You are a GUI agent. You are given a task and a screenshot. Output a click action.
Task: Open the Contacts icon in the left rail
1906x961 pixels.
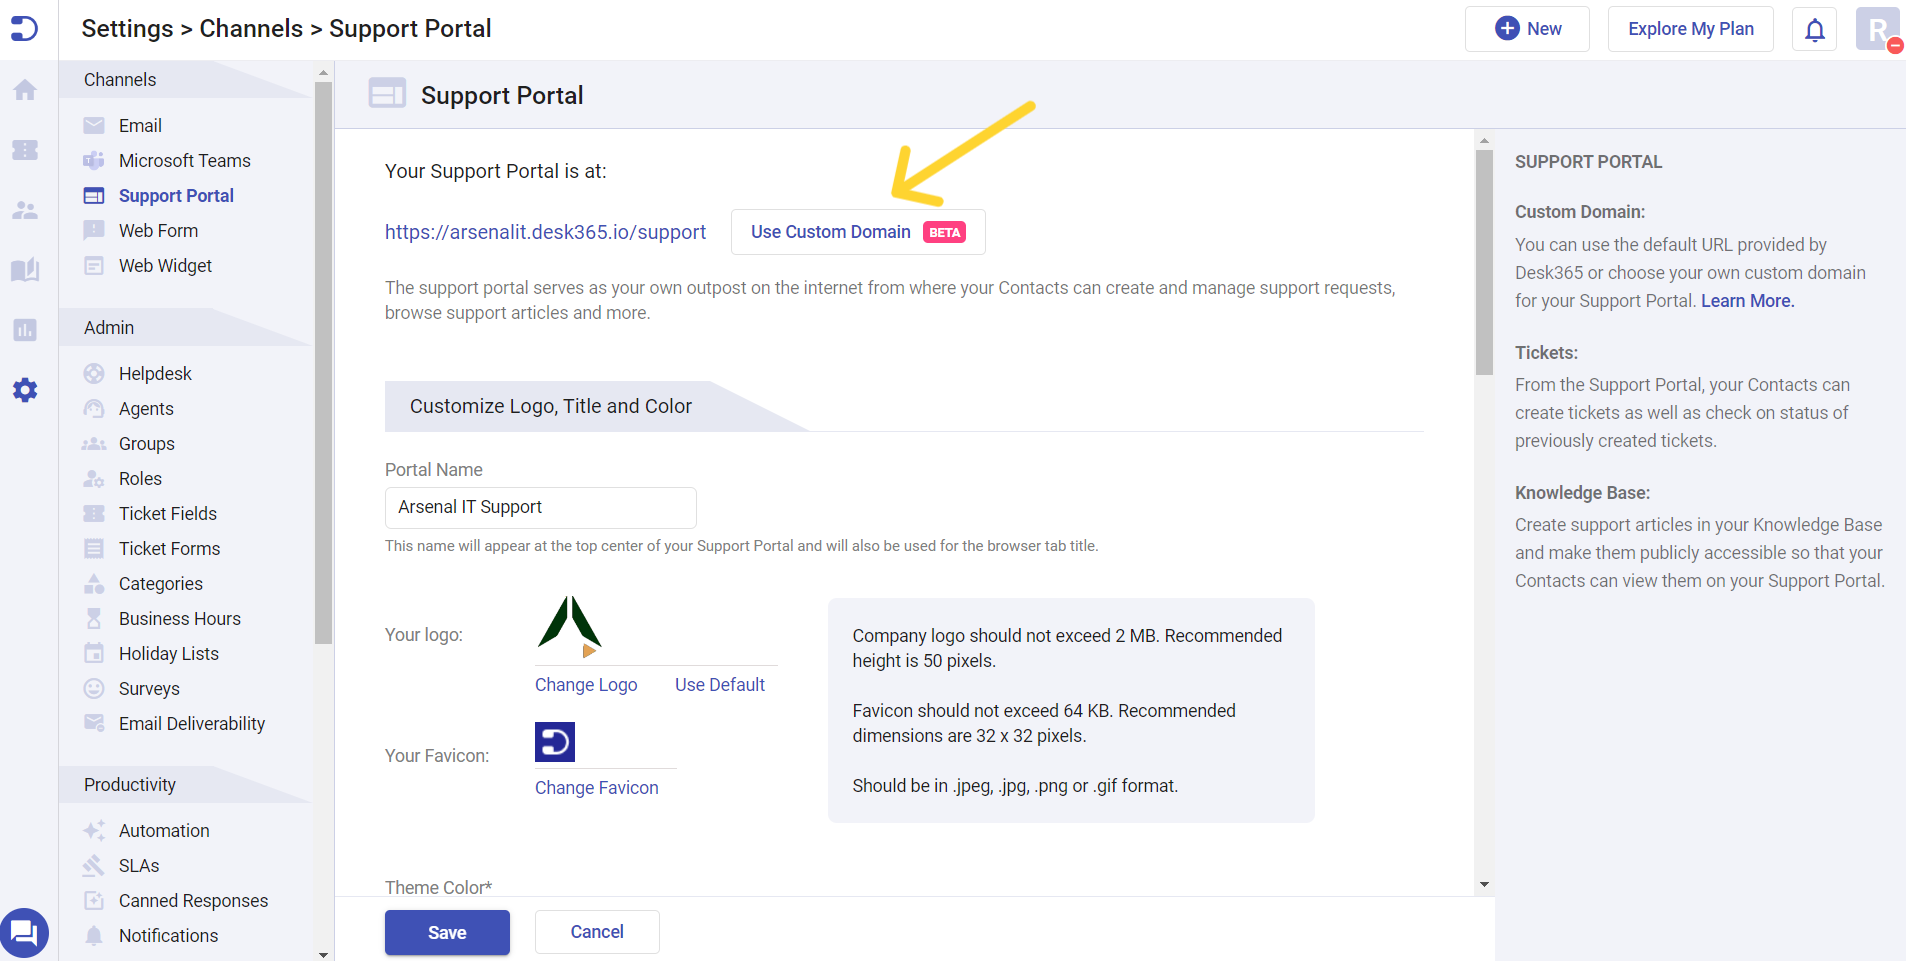(x=25, y=210)
